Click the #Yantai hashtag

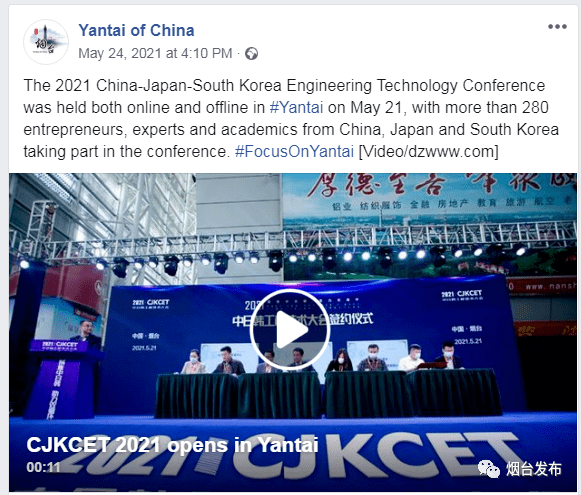click(296, 107)
